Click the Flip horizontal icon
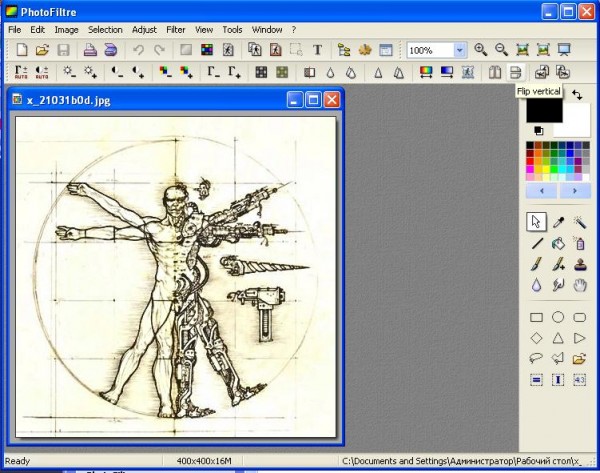600x473 pixels. (x=495, y=72)
